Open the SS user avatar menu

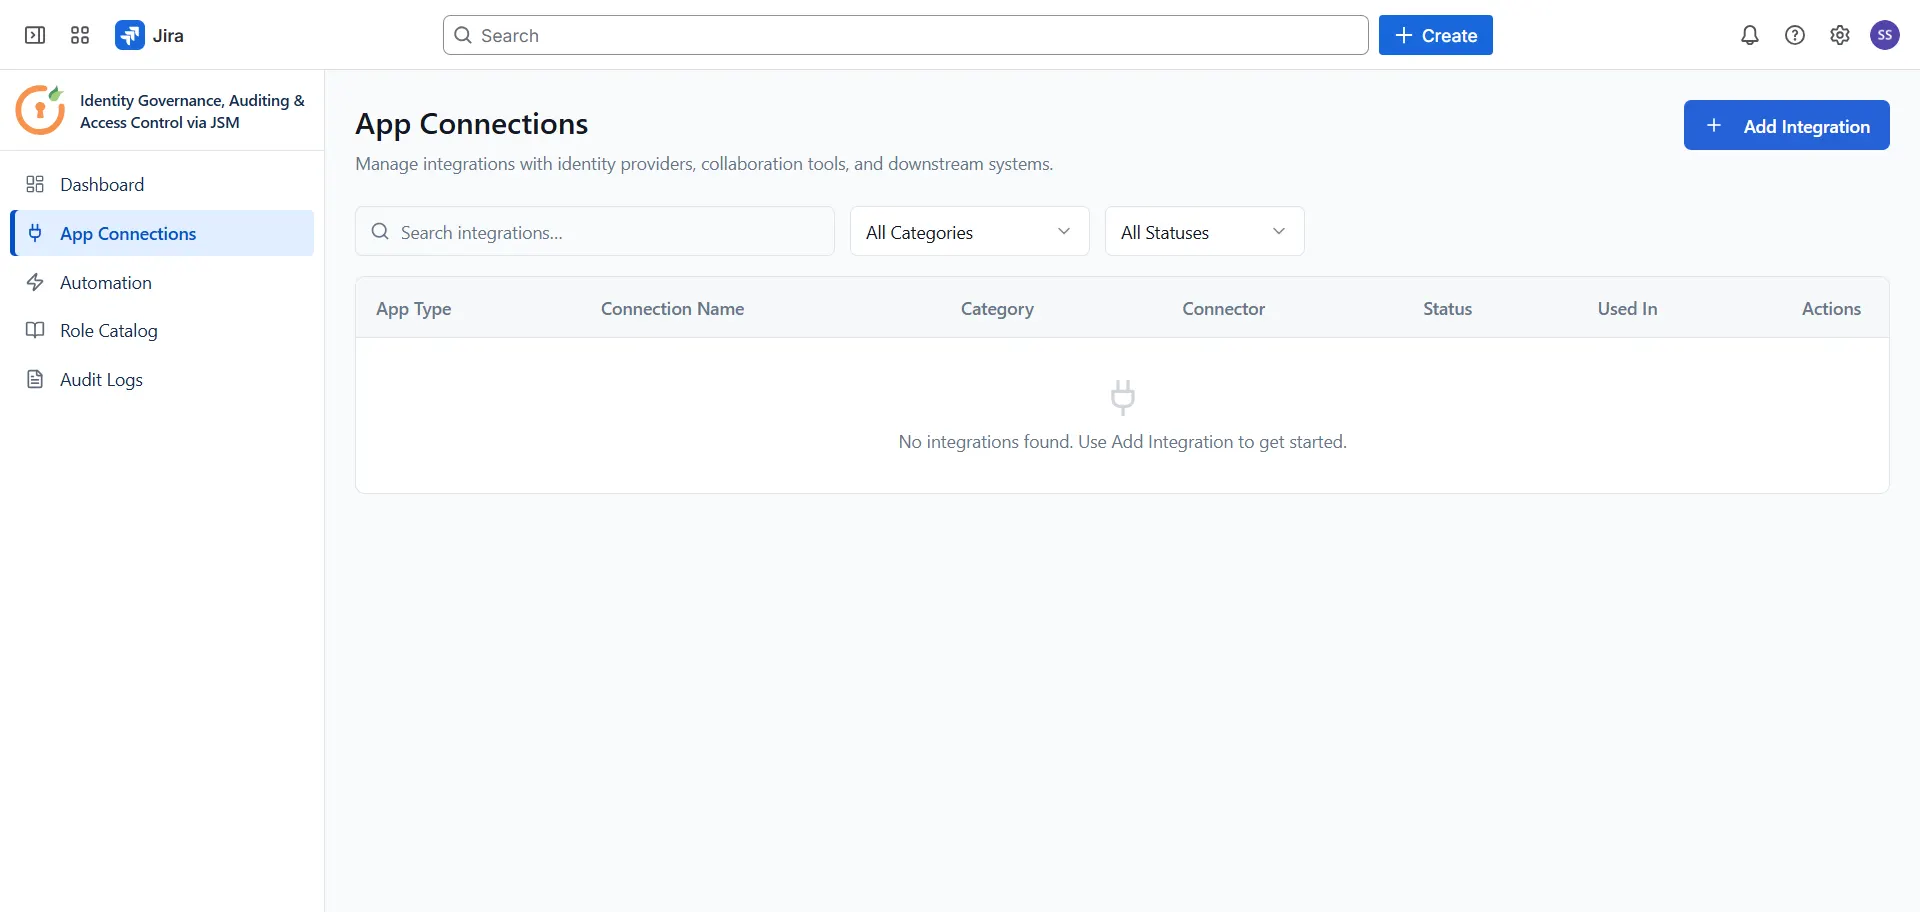(x=1885, y=35)
